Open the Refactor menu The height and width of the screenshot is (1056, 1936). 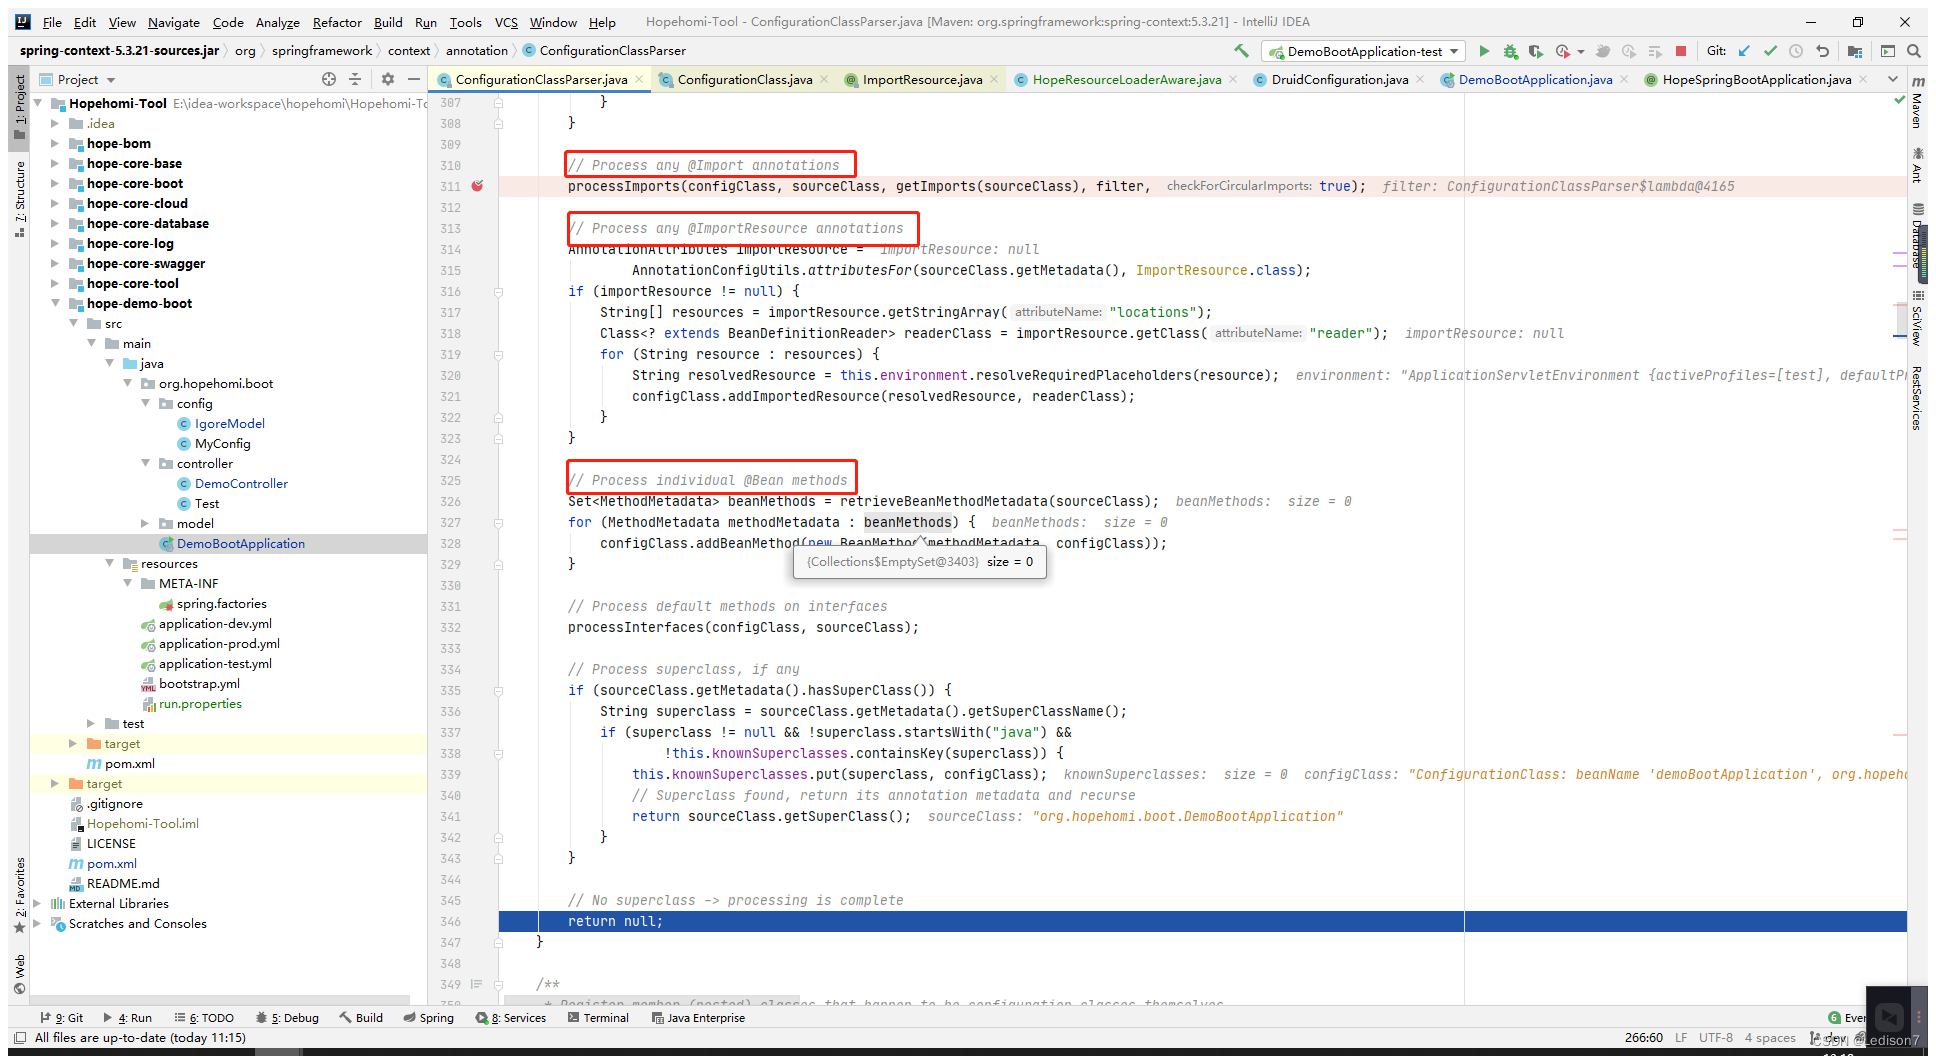[x=337, y=22]
